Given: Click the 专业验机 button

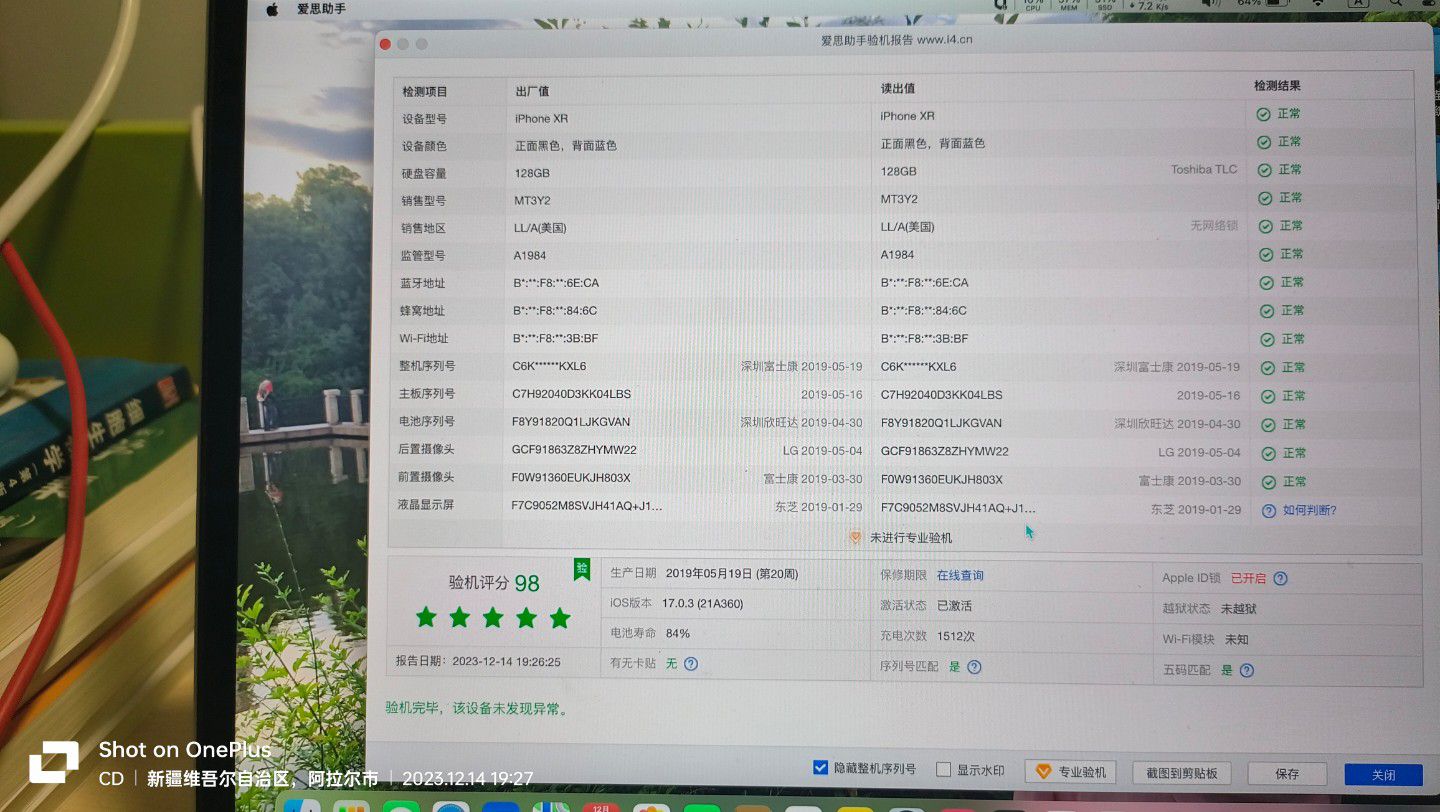Looking at the screenshot, I should pos(1071,772).
